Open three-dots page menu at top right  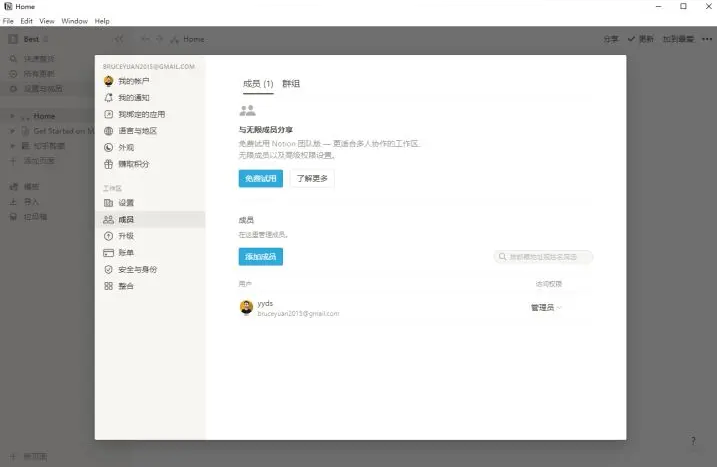pyautogui.click(x=707, y=39)
